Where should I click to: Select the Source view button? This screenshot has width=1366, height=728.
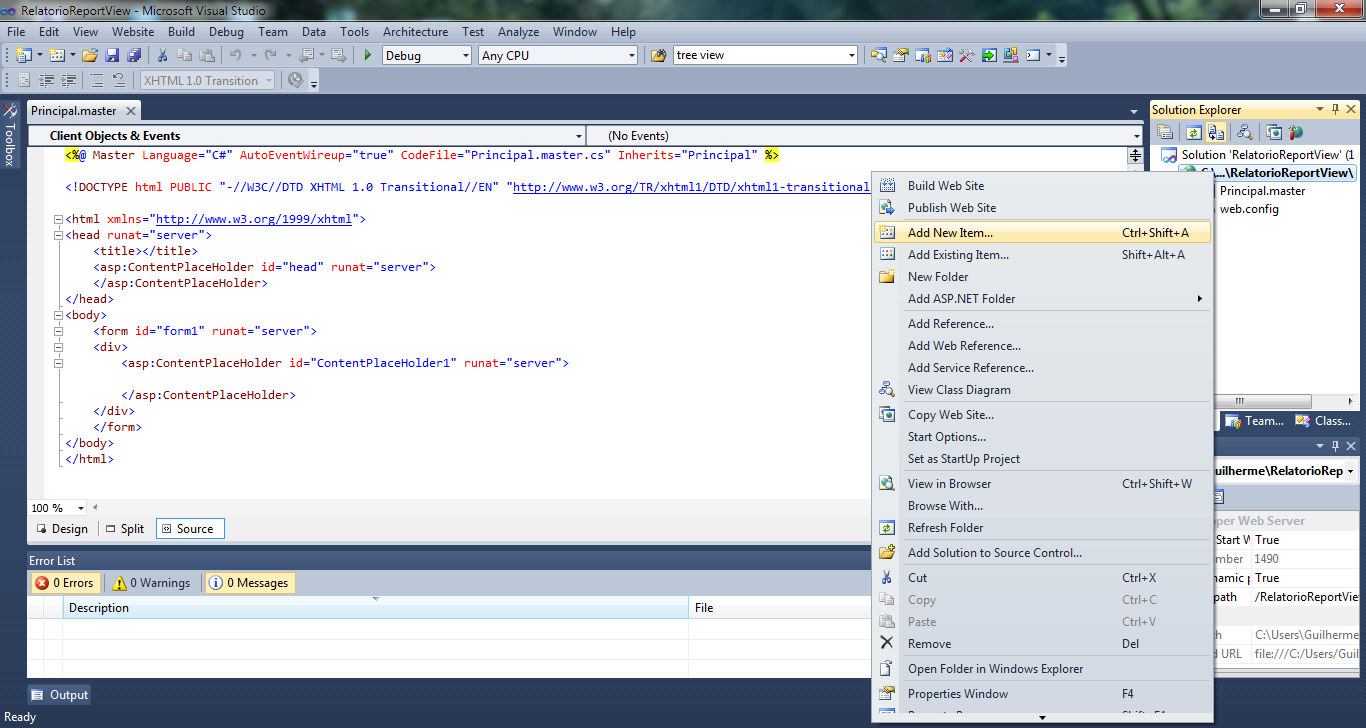point(190,529)
